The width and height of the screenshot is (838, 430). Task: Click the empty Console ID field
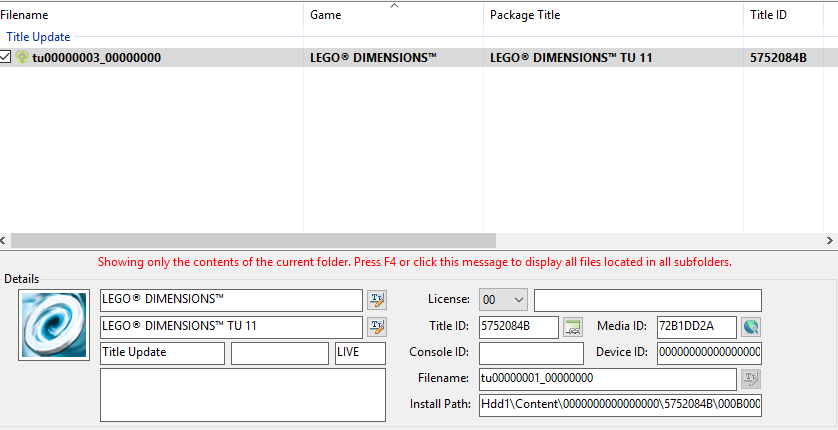point(531,353)
